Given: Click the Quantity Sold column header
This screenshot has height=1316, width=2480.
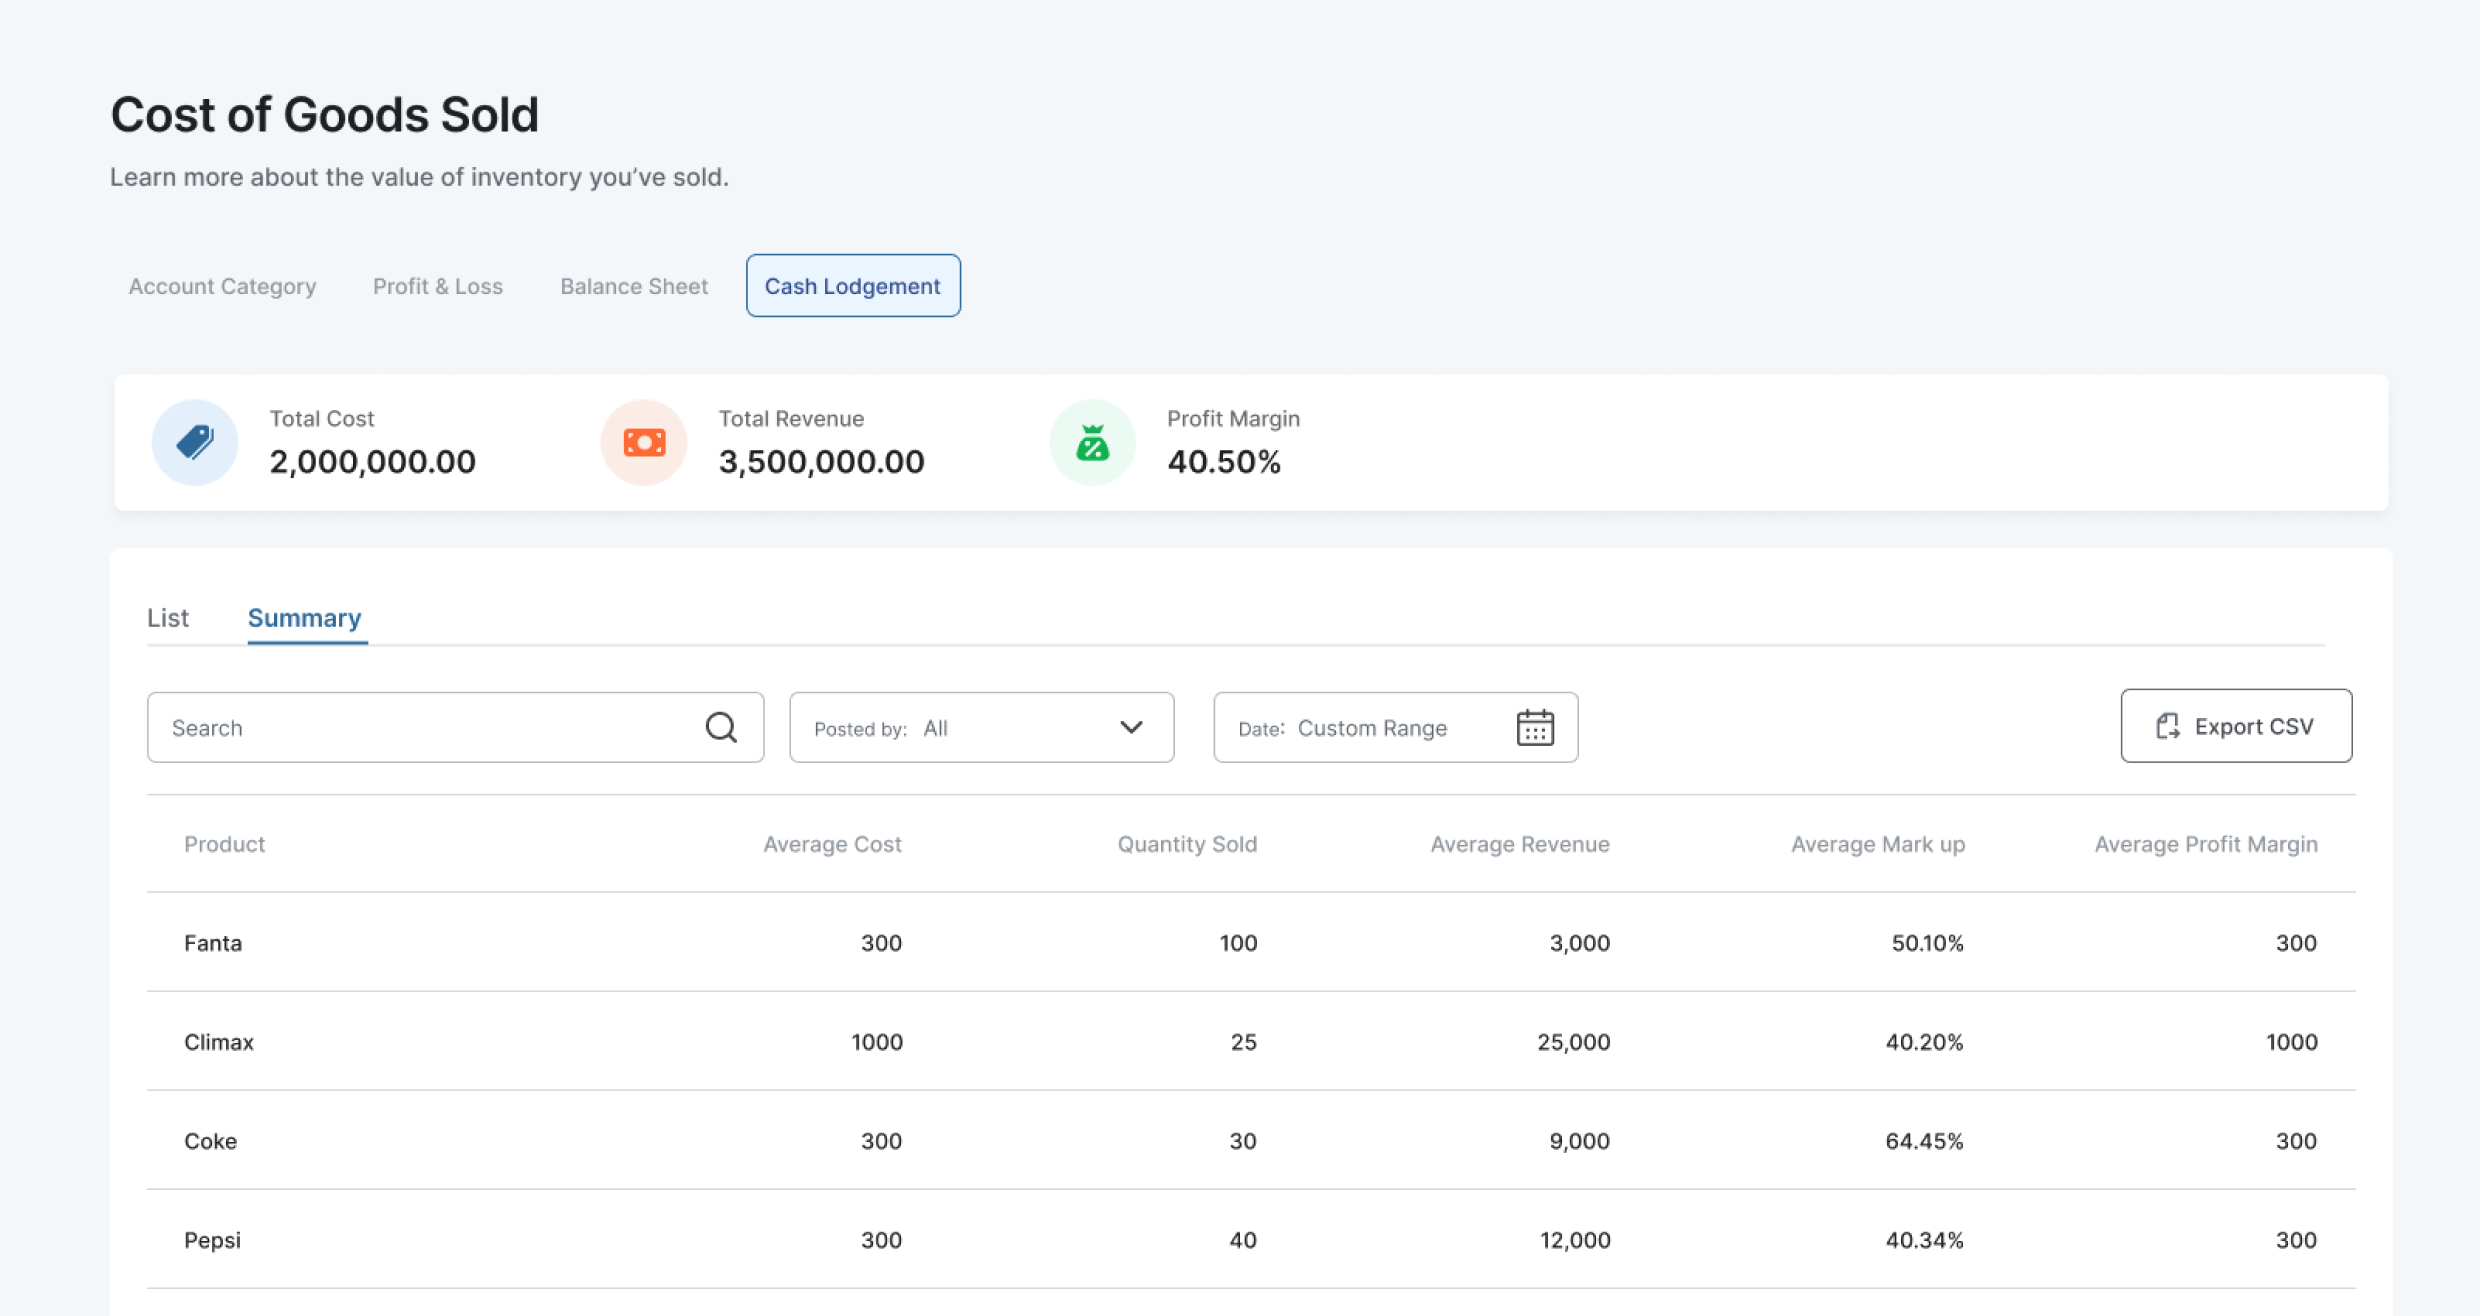Looking at the screenshot, I should 1186,844.
